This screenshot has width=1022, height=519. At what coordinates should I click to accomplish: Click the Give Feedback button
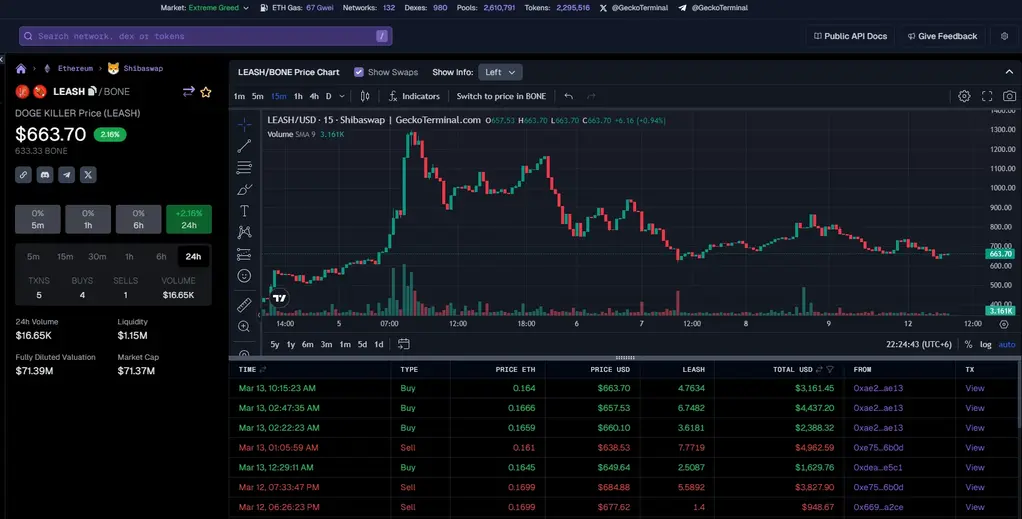(942, 37)
